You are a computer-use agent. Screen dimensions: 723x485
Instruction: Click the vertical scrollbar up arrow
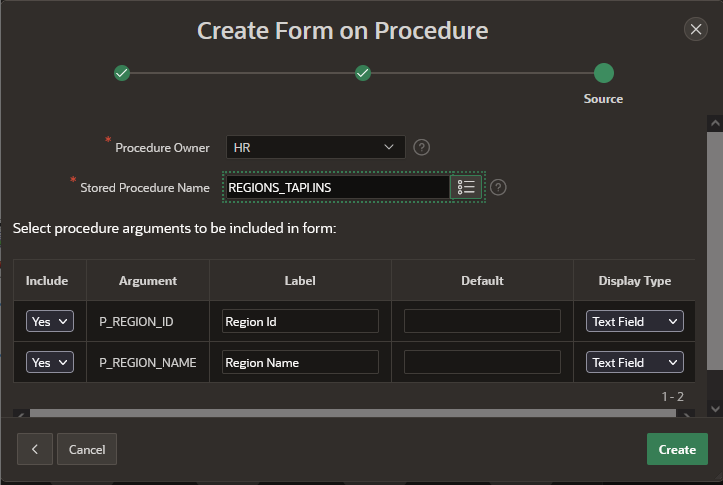[x=715, y=123]
